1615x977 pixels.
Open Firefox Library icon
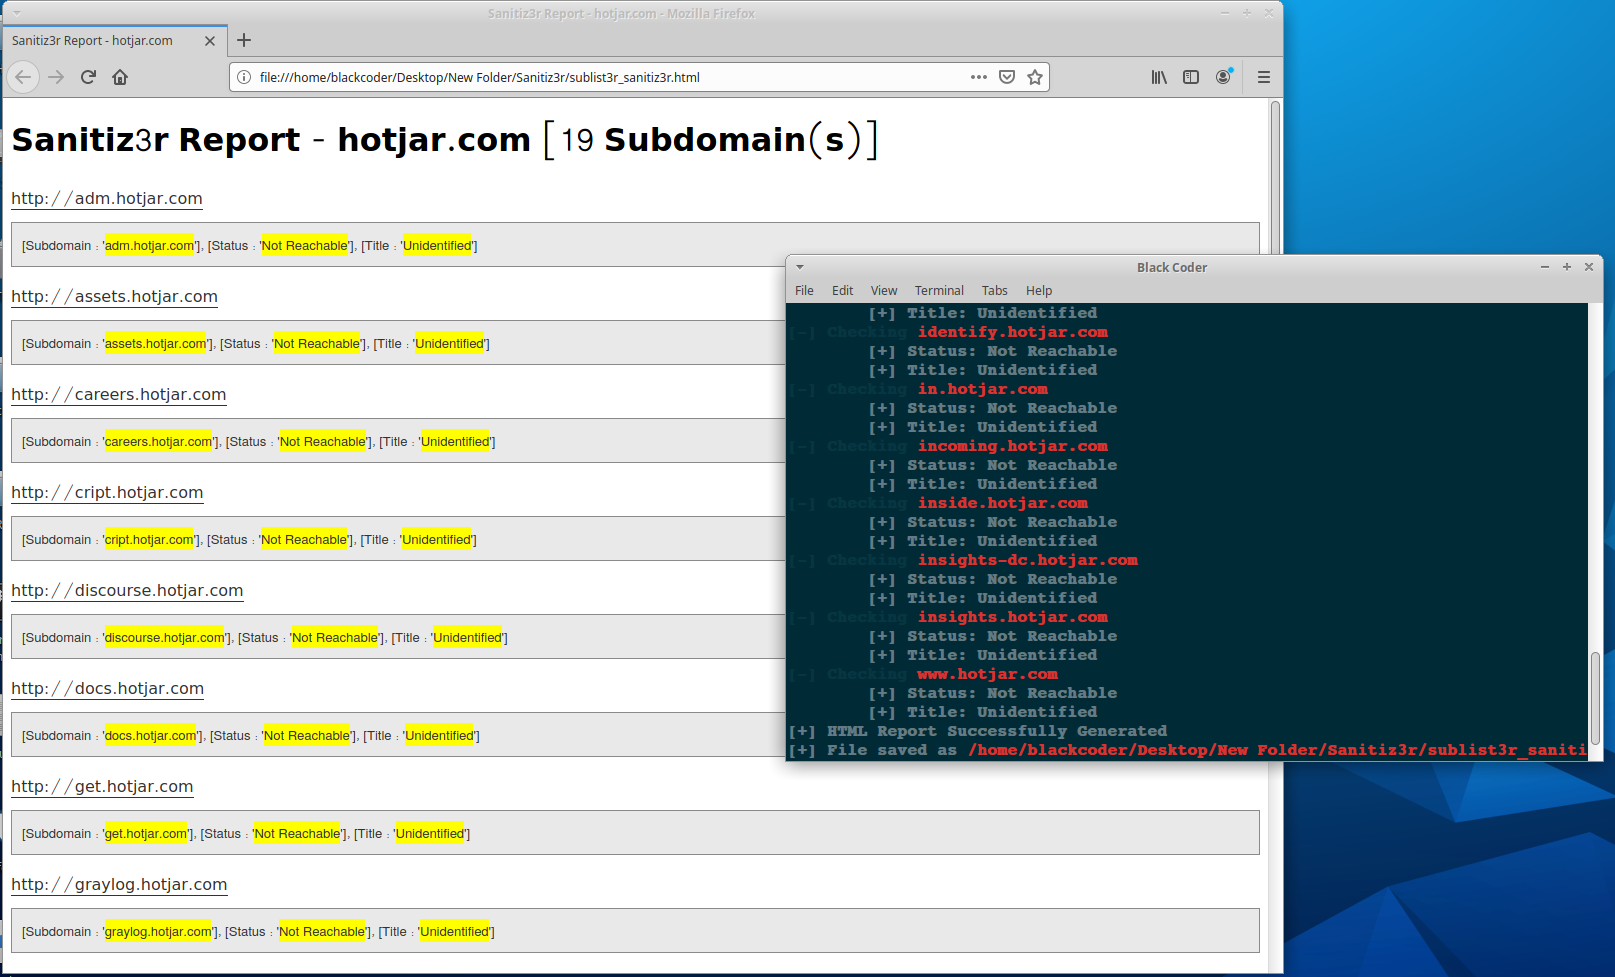click(x=1159, y=77)
